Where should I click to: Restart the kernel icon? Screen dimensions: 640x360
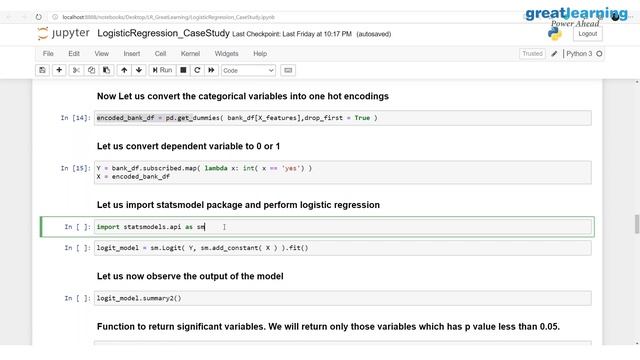(197, 70)
